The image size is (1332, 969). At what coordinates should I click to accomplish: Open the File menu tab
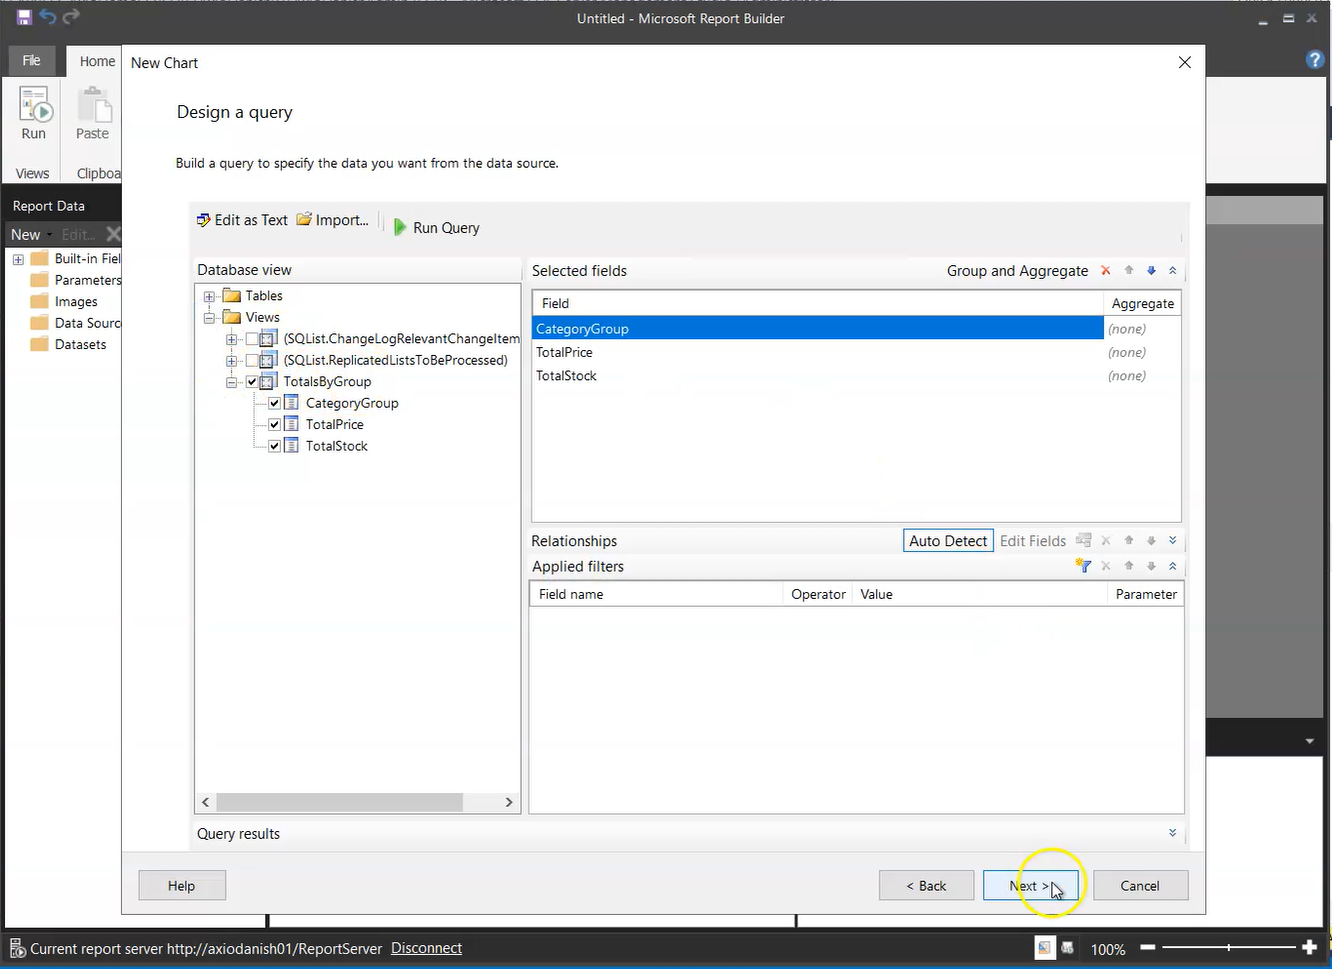(32, 61)
